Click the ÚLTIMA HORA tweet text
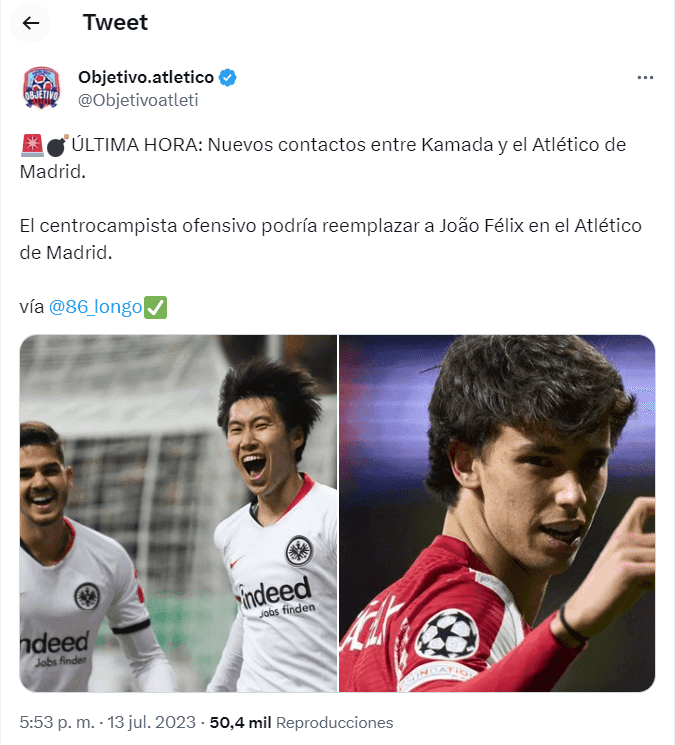 pos(323,158)
